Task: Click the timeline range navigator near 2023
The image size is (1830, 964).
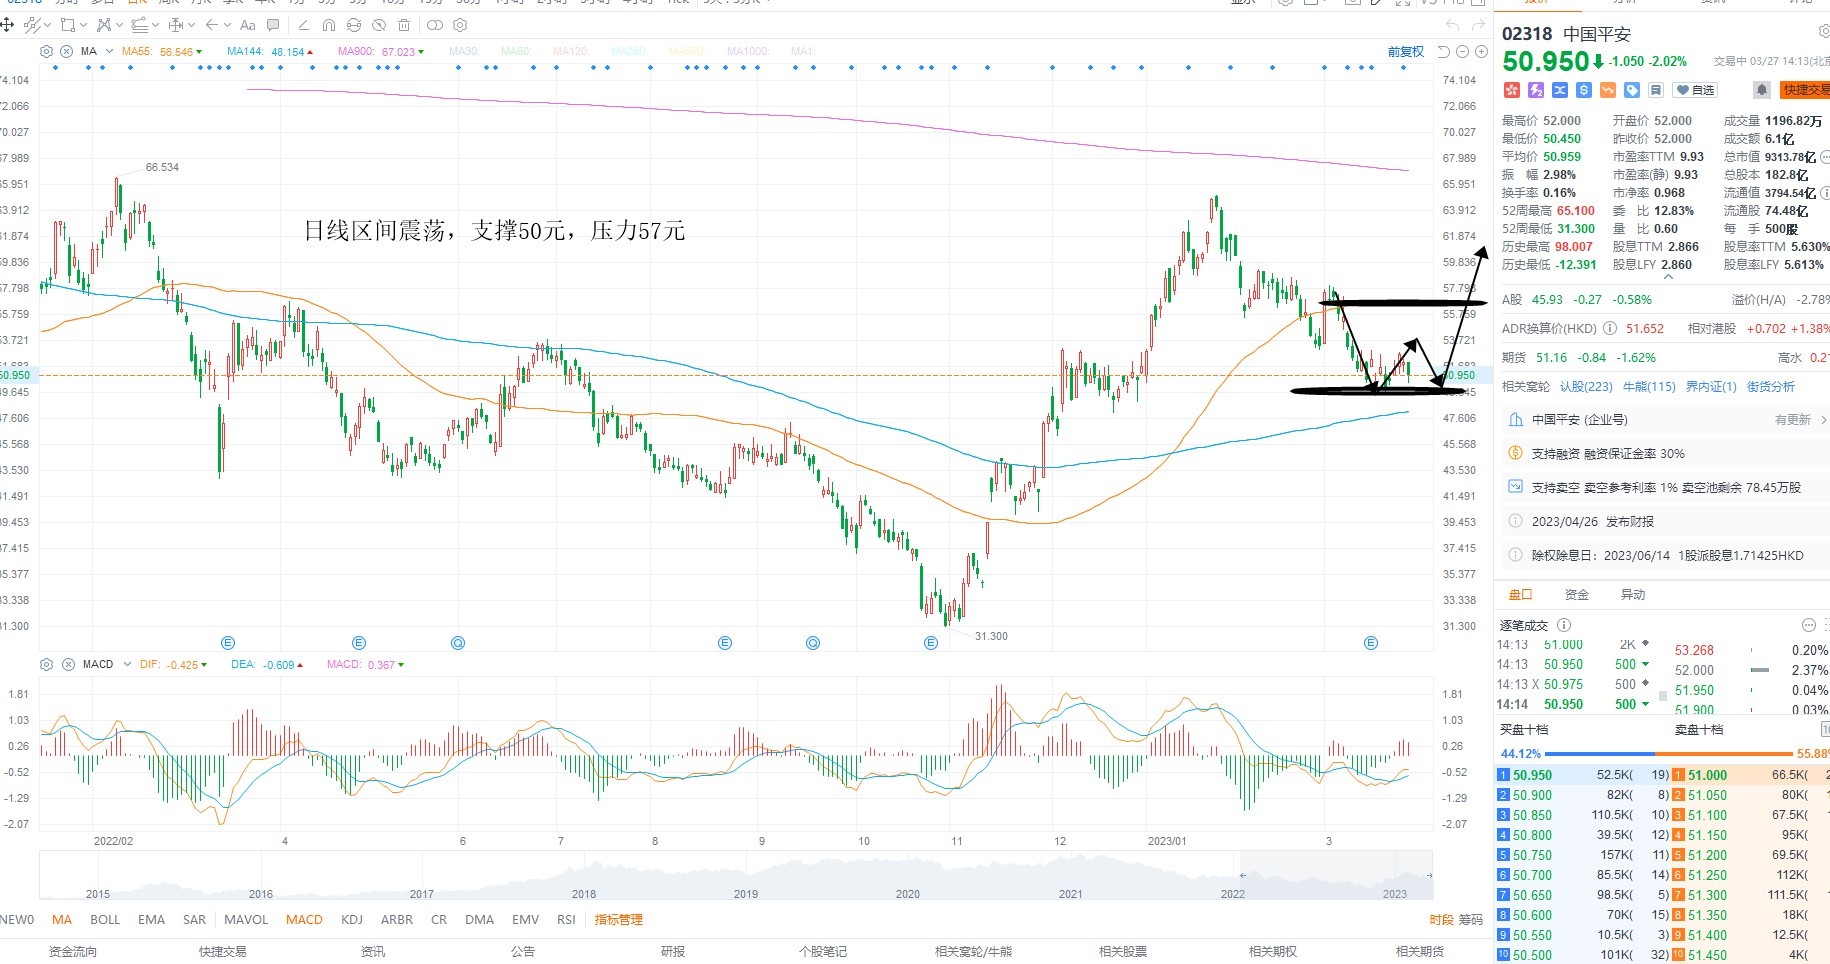Action: (x=1336, y=875)
